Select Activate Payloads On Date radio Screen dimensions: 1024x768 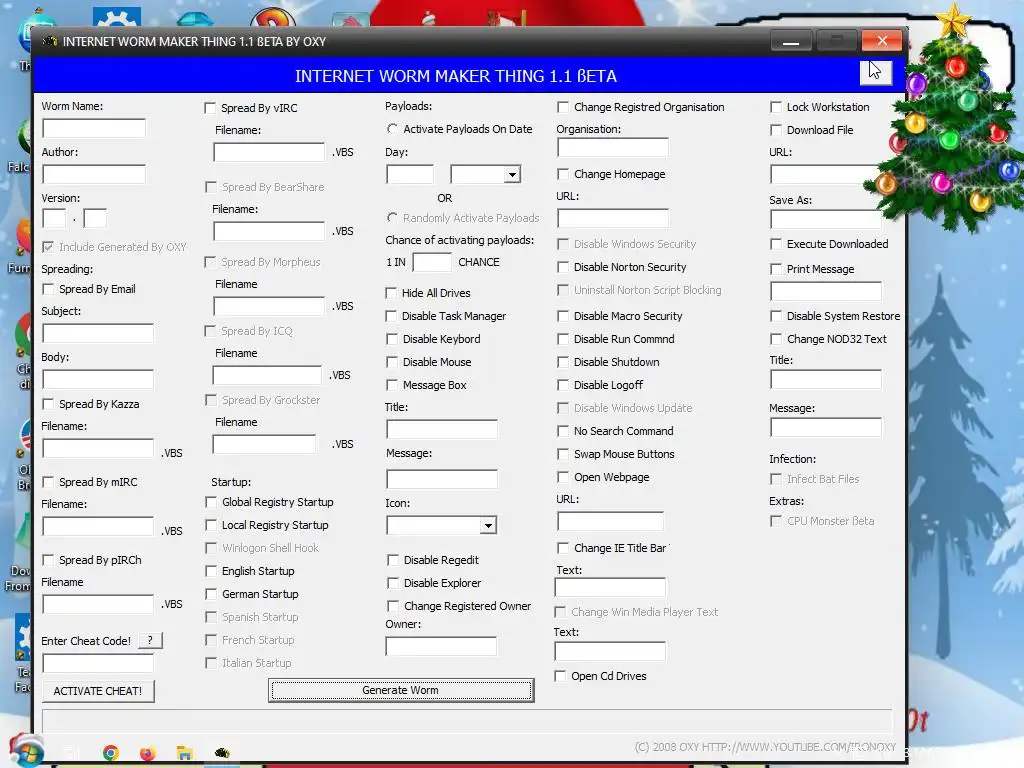click(x=392, y=129)
